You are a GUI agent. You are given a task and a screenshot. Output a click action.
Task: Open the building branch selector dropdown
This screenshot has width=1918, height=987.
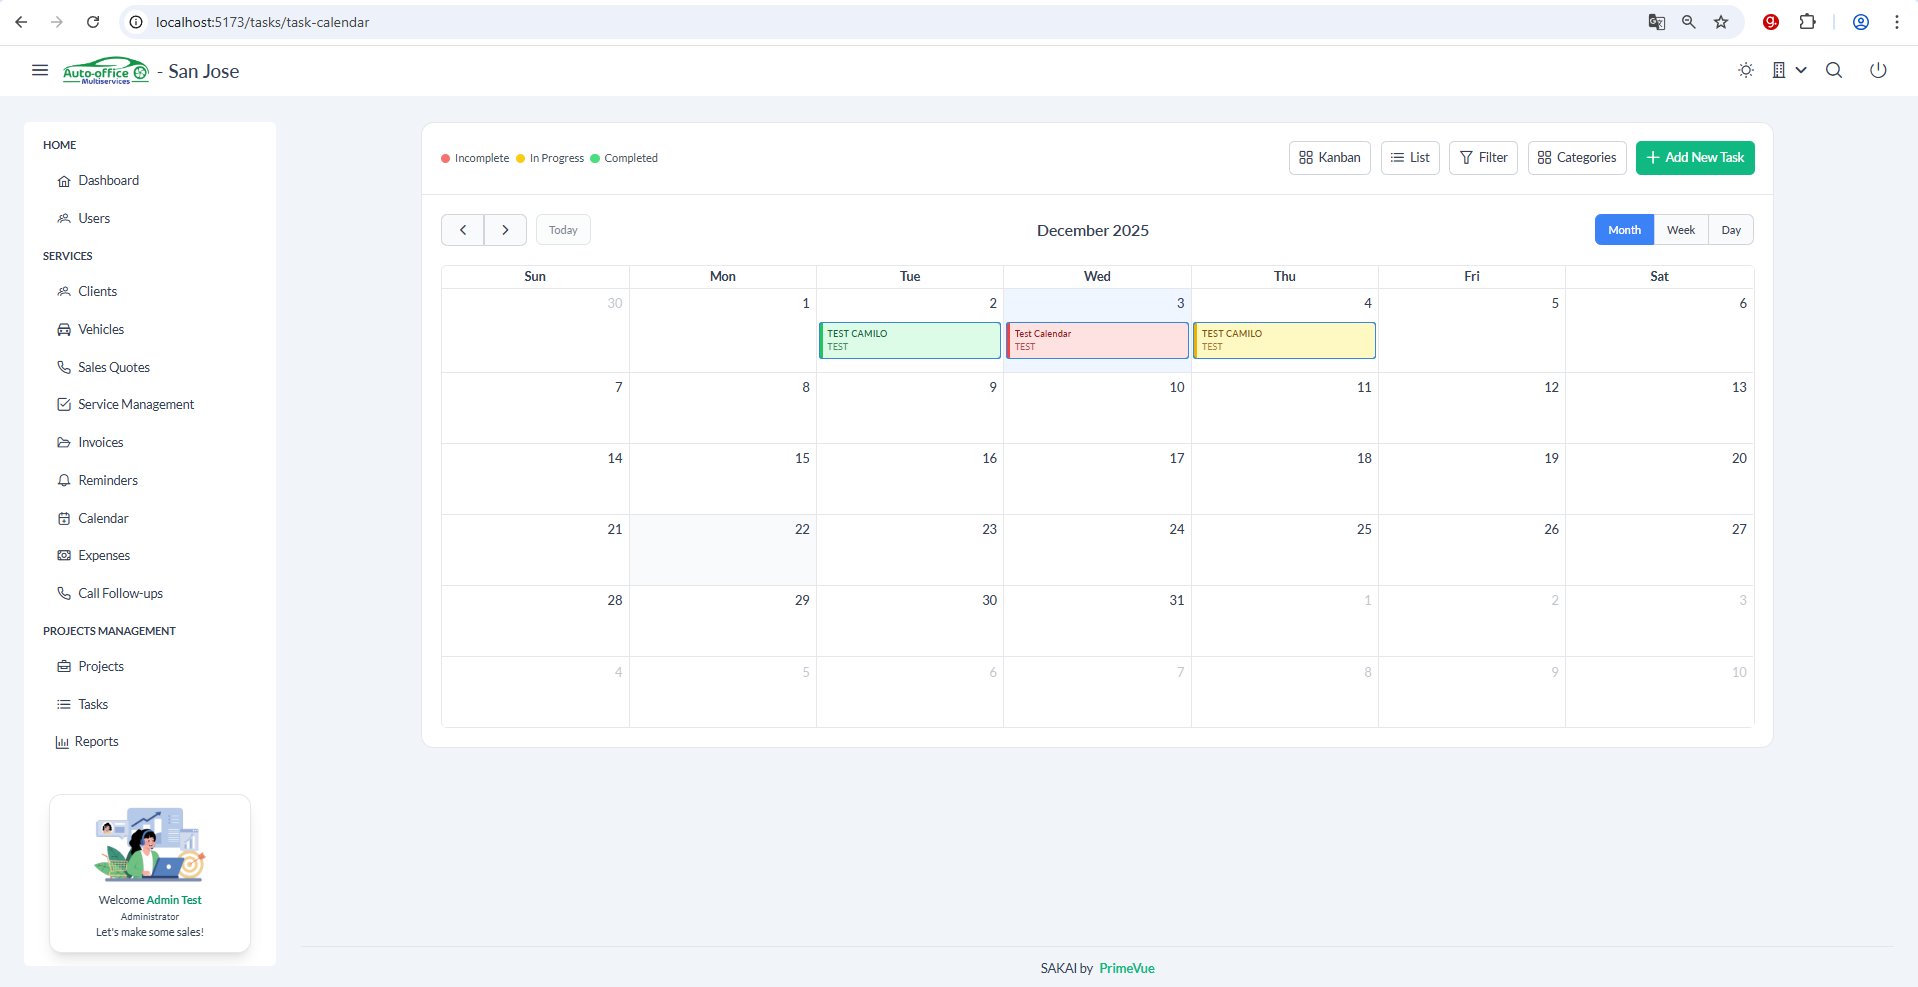1788,70
